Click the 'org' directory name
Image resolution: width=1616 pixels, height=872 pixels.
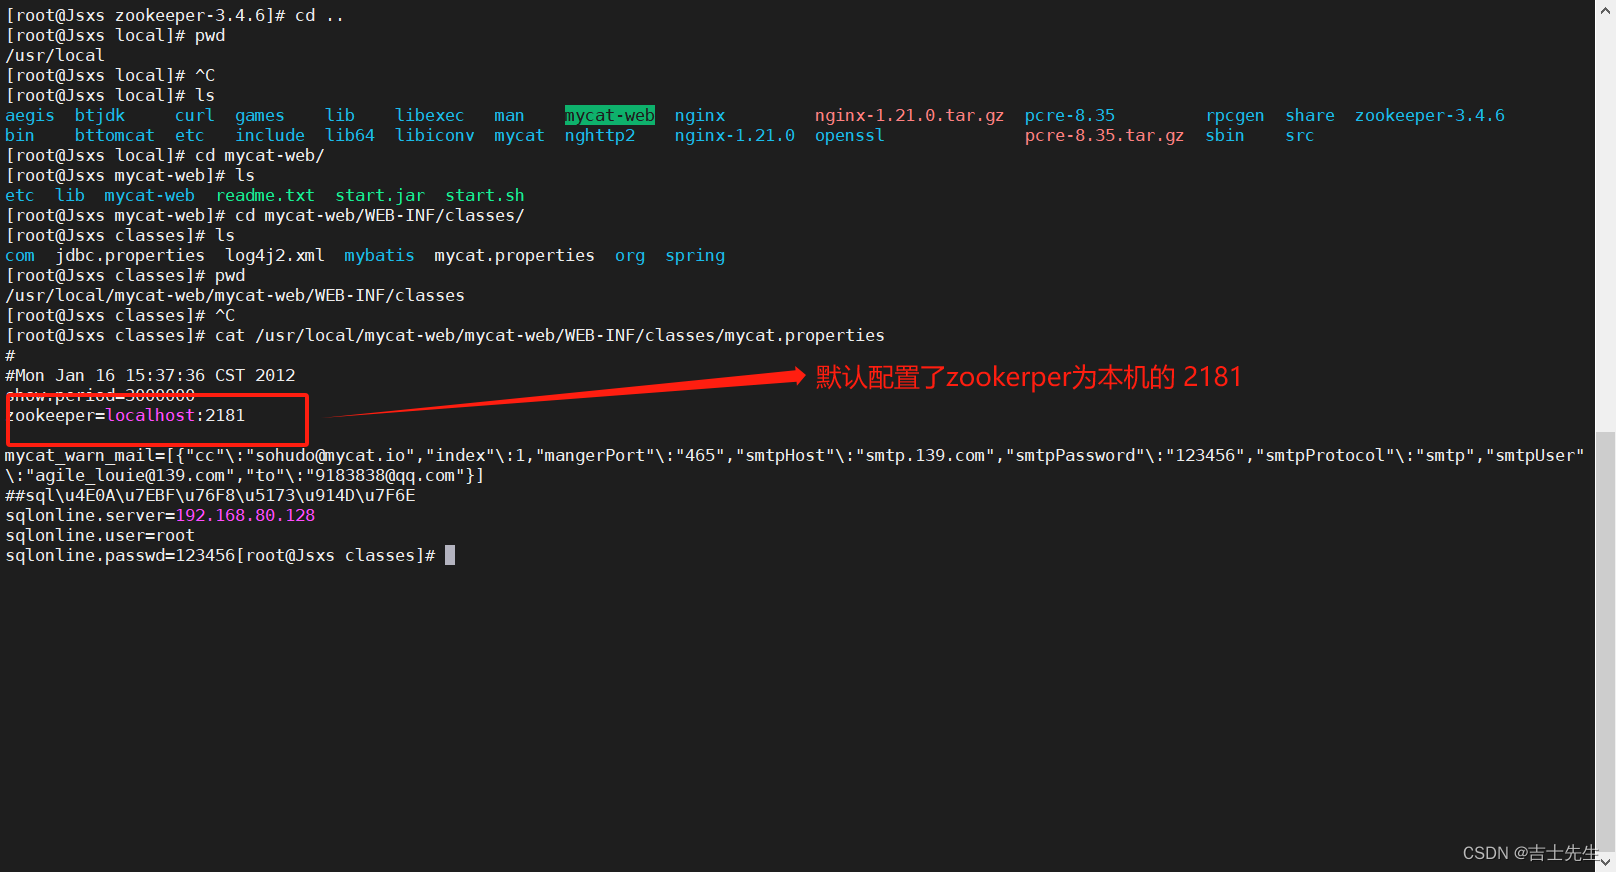pyautogui.click(x=630, y=256)
